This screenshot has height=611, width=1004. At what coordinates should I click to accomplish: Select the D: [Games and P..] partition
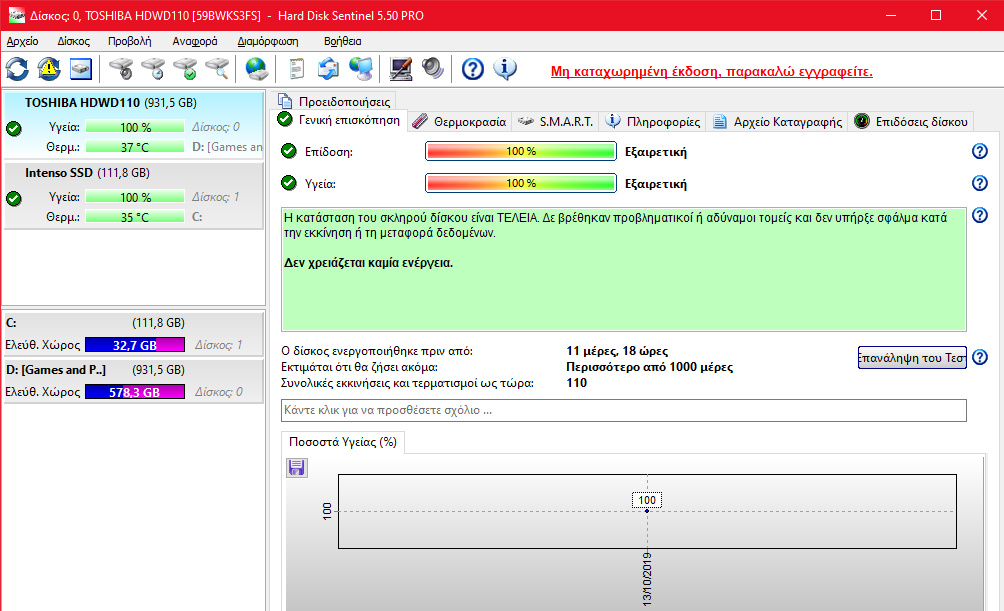tap(134, 380)
